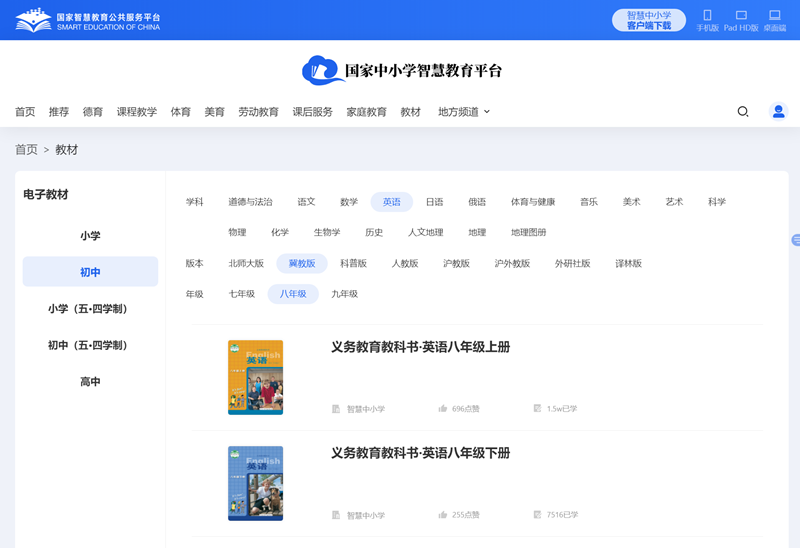Choose the 化学 subject filter
The image size is (800, 548).
coord(280,233)
